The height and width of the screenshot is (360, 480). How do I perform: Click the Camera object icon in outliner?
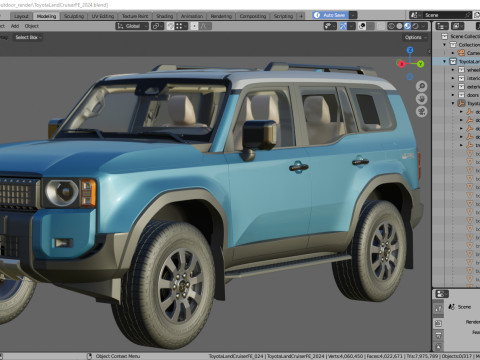461,53
